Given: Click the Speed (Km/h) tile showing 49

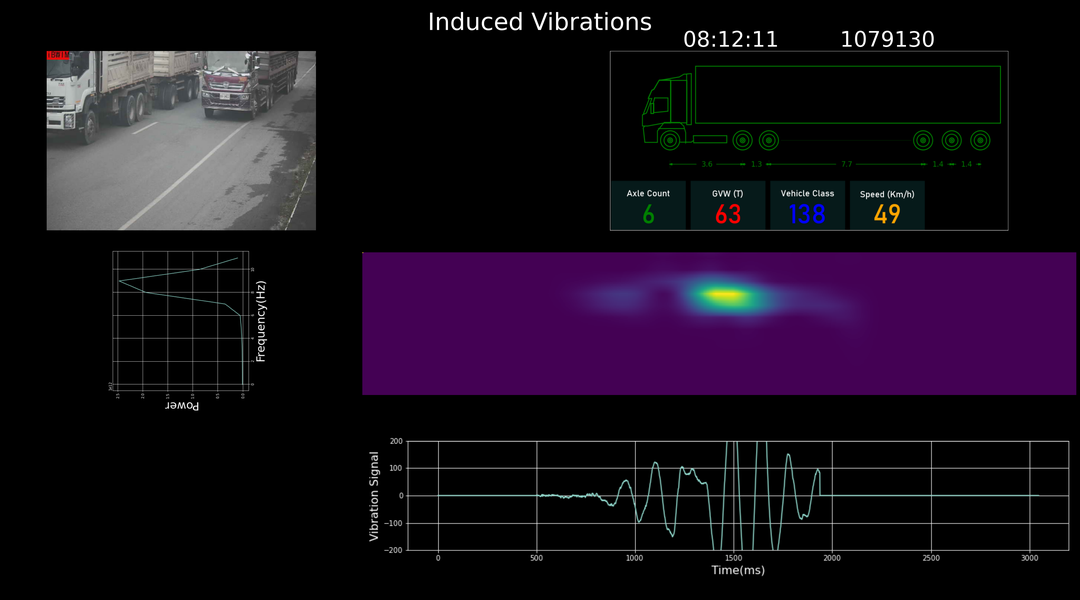Looking at the screenshot, I should [887, 205].
